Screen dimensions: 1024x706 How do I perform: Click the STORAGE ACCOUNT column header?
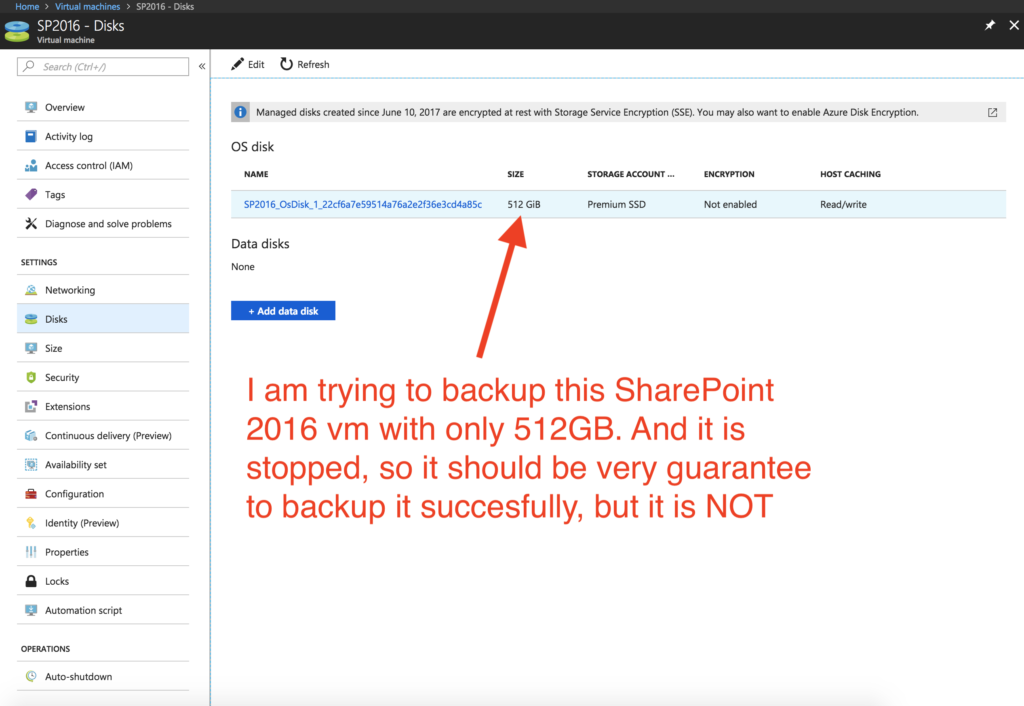point(630,174)
